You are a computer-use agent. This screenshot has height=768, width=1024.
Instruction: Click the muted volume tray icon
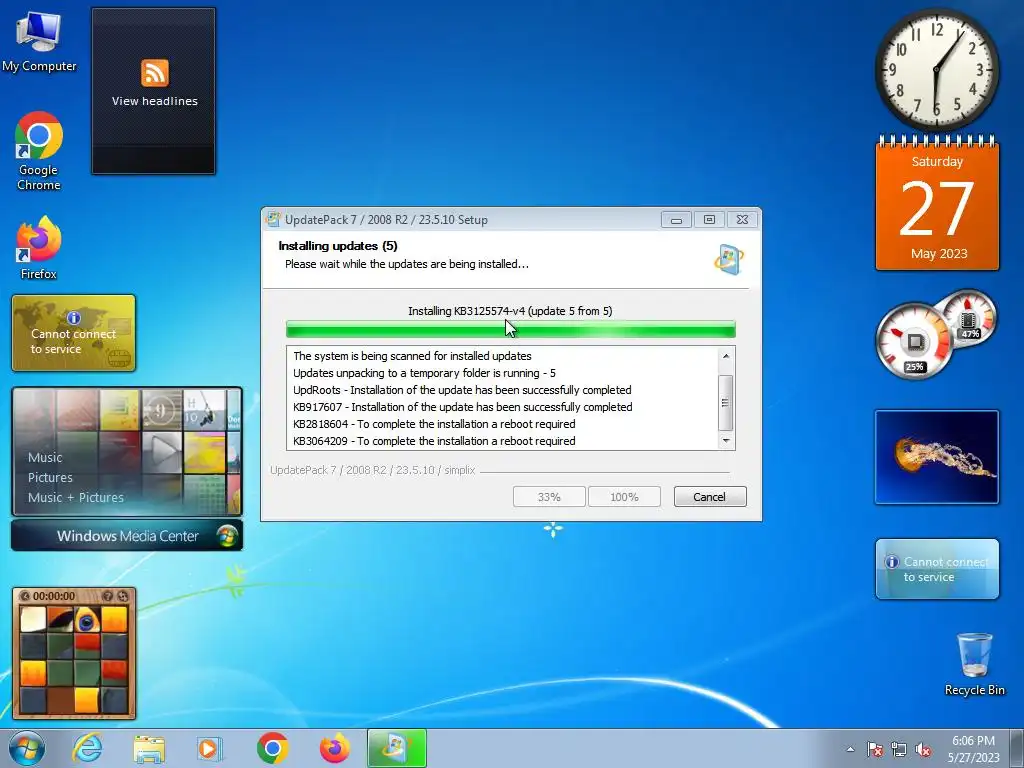(x=923, y=749)
